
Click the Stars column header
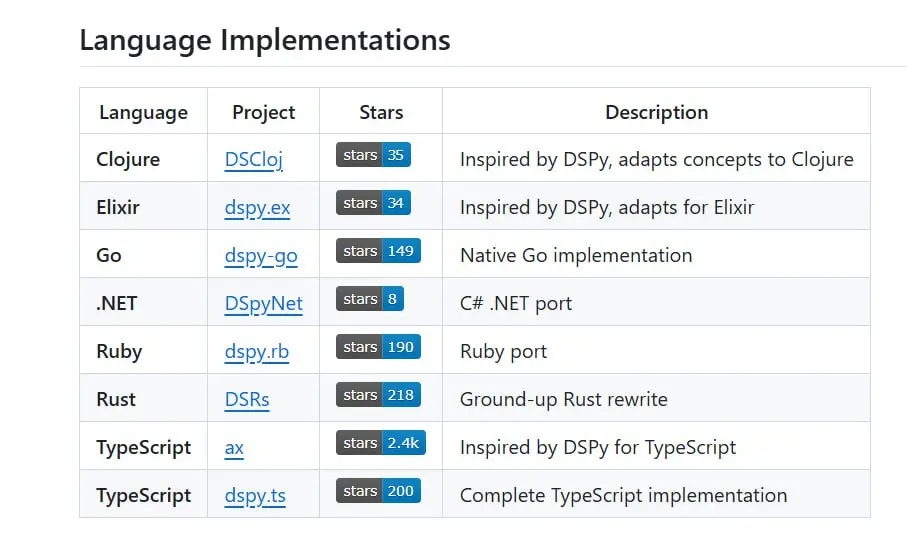381,112
